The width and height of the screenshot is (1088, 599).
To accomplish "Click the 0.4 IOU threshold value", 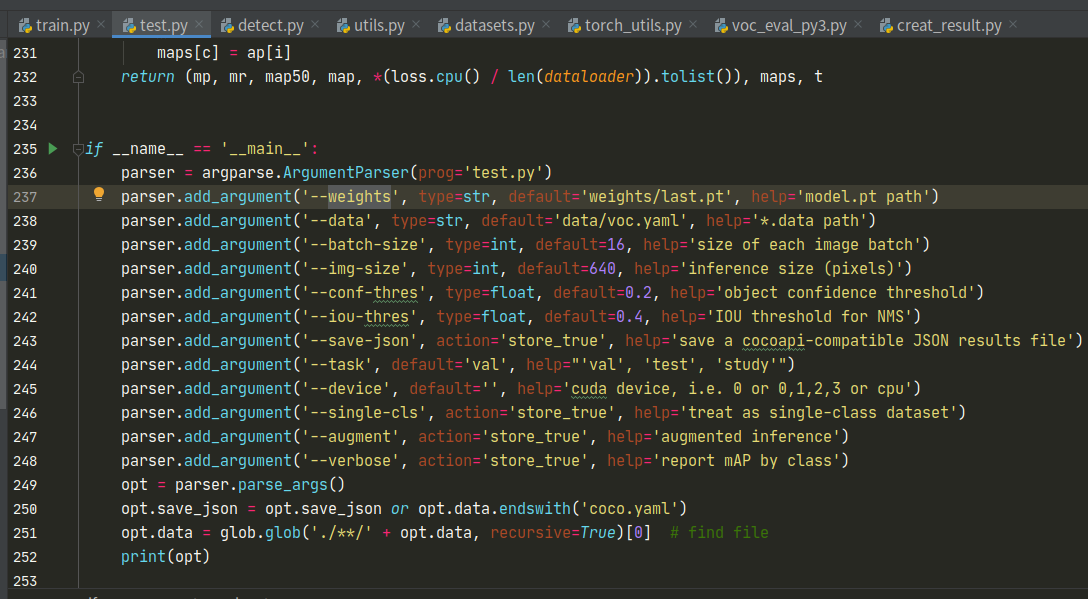I will coord(629,317).
